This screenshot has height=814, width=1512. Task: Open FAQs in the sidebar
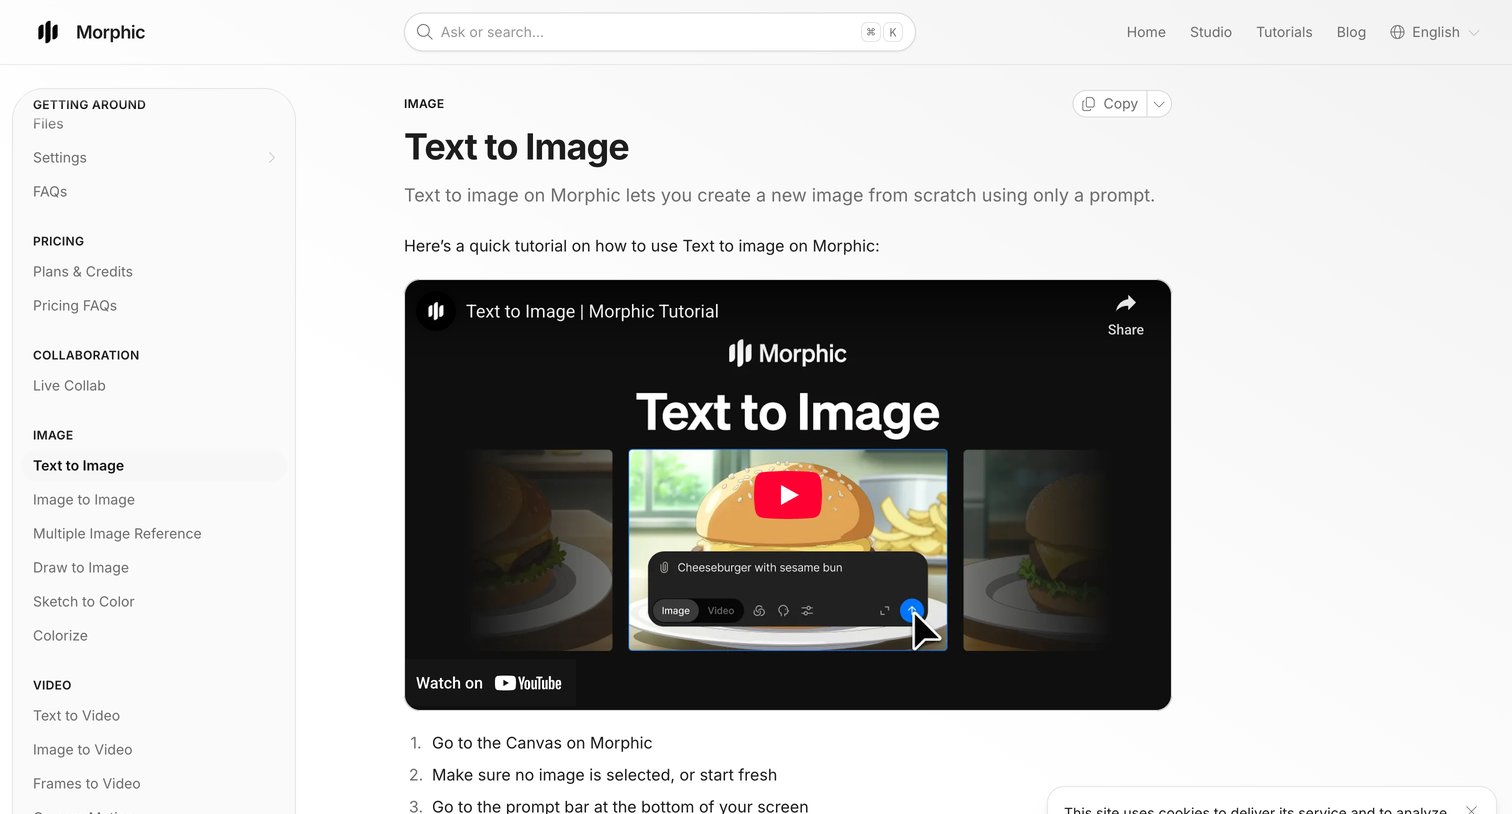point(50,192)
